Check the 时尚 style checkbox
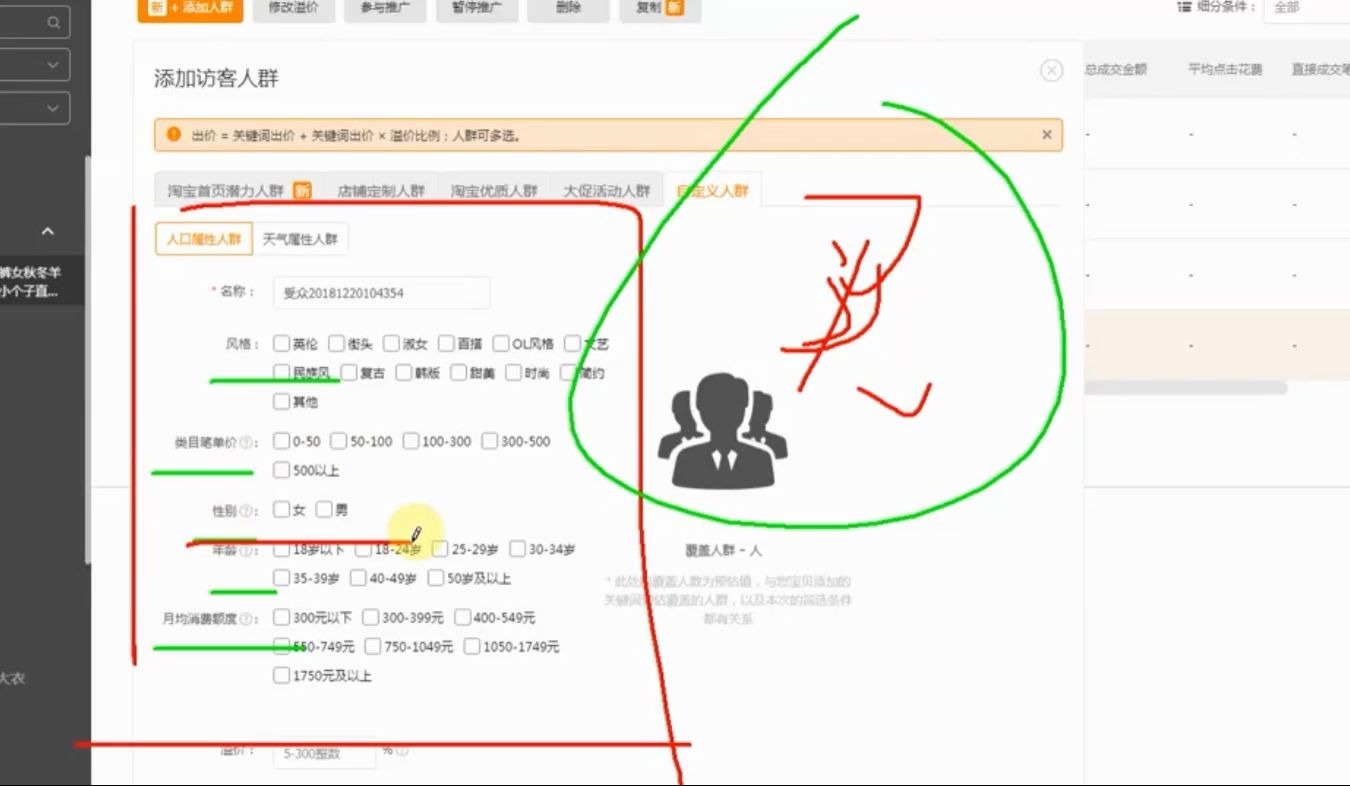 (514, 373)
